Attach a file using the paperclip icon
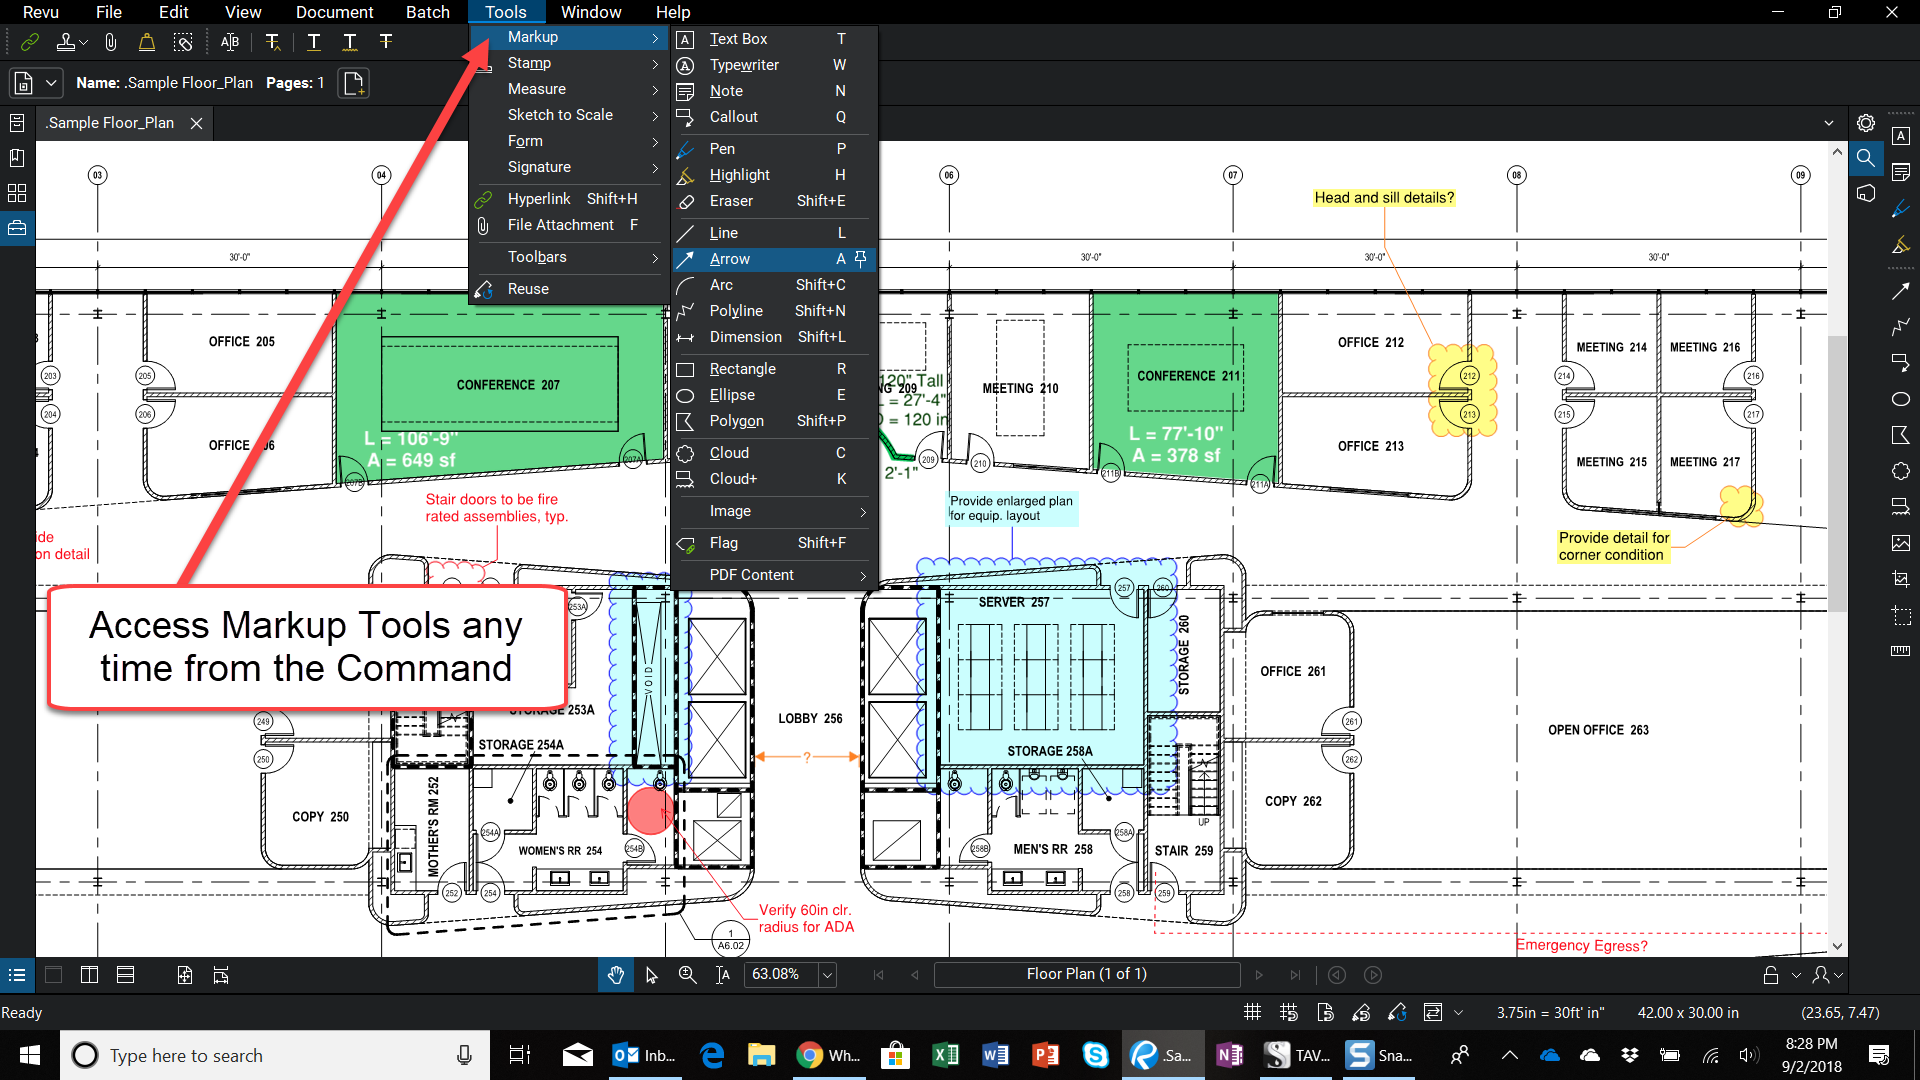Viewport: 1920px width, 1080px height. coord(110,42)
